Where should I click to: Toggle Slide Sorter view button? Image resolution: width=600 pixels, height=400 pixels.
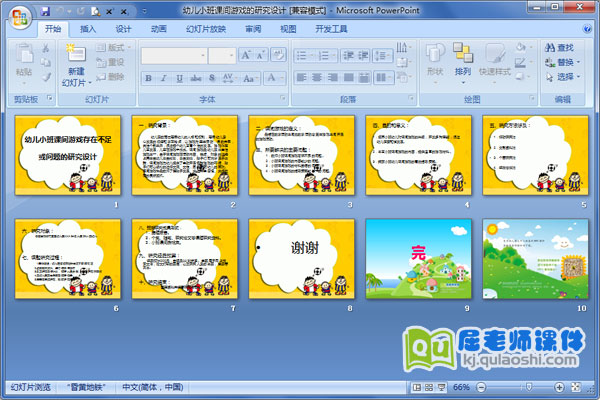pos(428,387)
